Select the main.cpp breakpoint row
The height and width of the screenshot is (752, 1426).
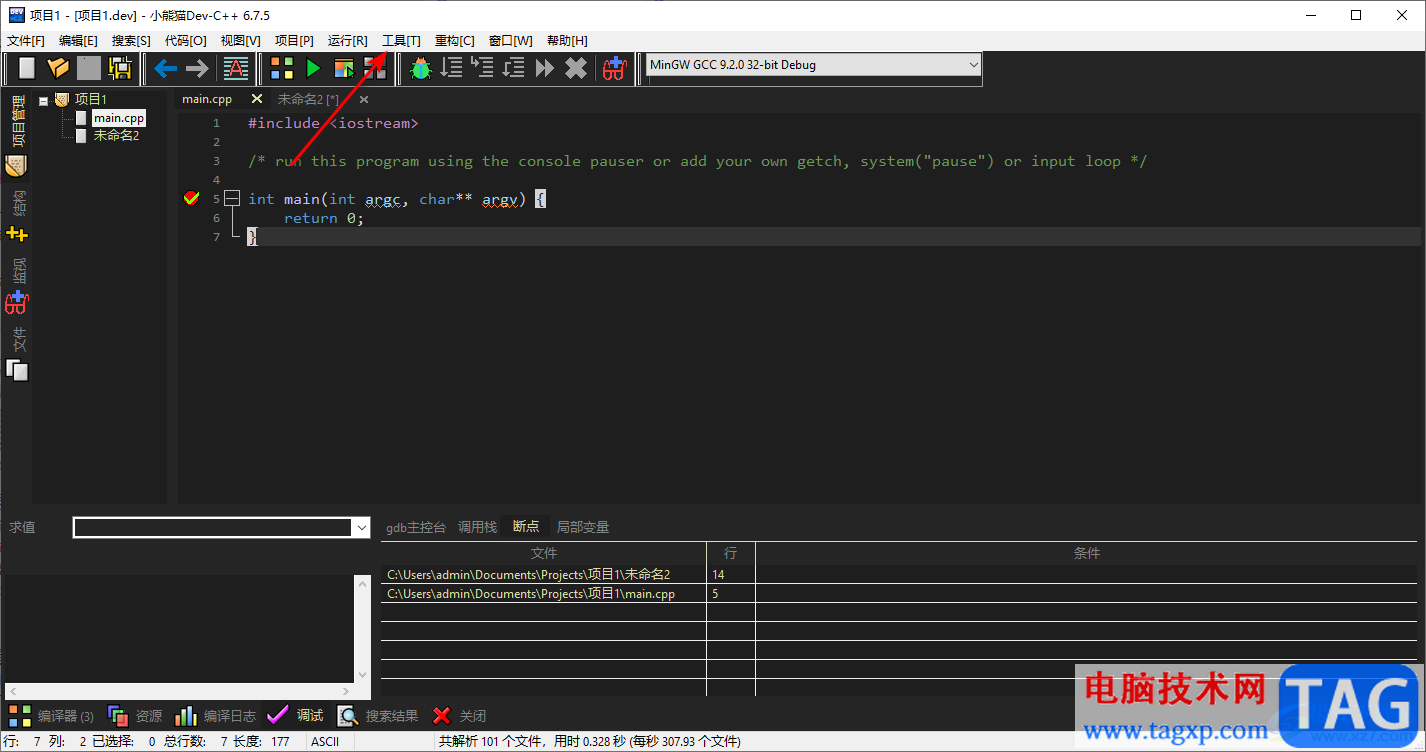pos(898,593)
